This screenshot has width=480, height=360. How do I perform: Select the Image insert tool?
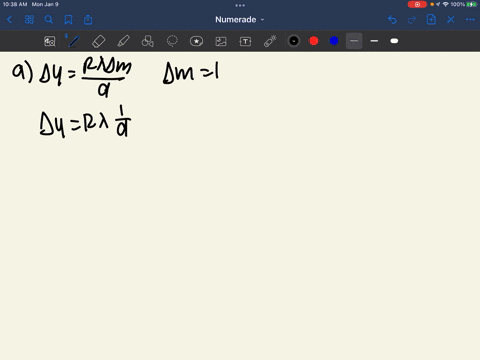coord(221,41)
